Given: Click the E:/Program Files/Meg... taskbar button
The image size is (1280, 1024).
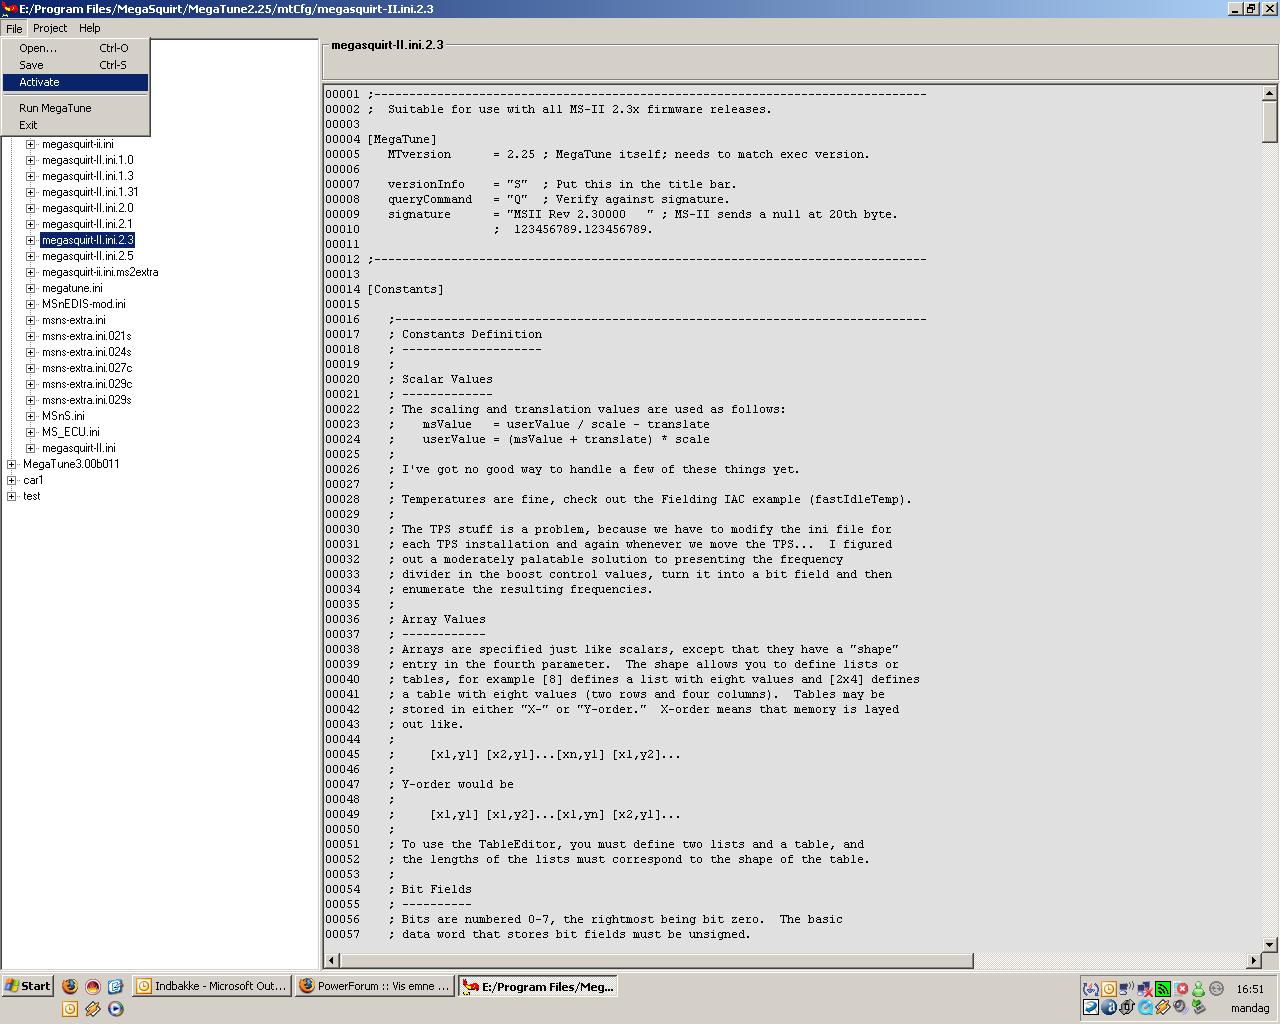Looking at the screenshot, I should (x=538, y=986).
